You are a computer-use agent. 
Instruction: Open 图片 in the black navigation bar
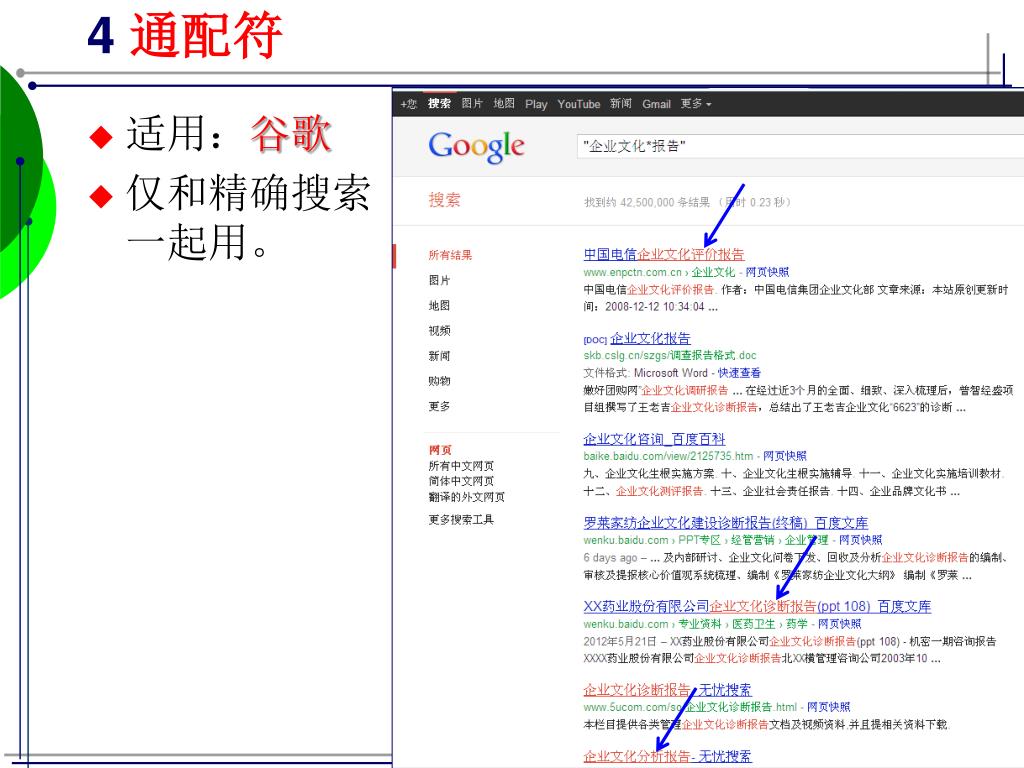click(x=472, y=103)
